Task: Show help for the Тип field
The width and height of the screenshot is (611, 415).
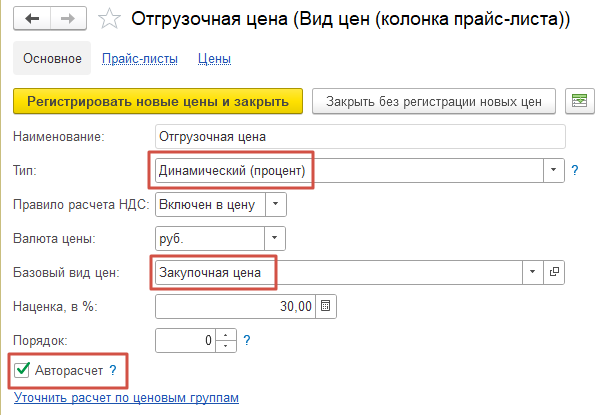Action: pyautogui.click(x=574, y=170)
